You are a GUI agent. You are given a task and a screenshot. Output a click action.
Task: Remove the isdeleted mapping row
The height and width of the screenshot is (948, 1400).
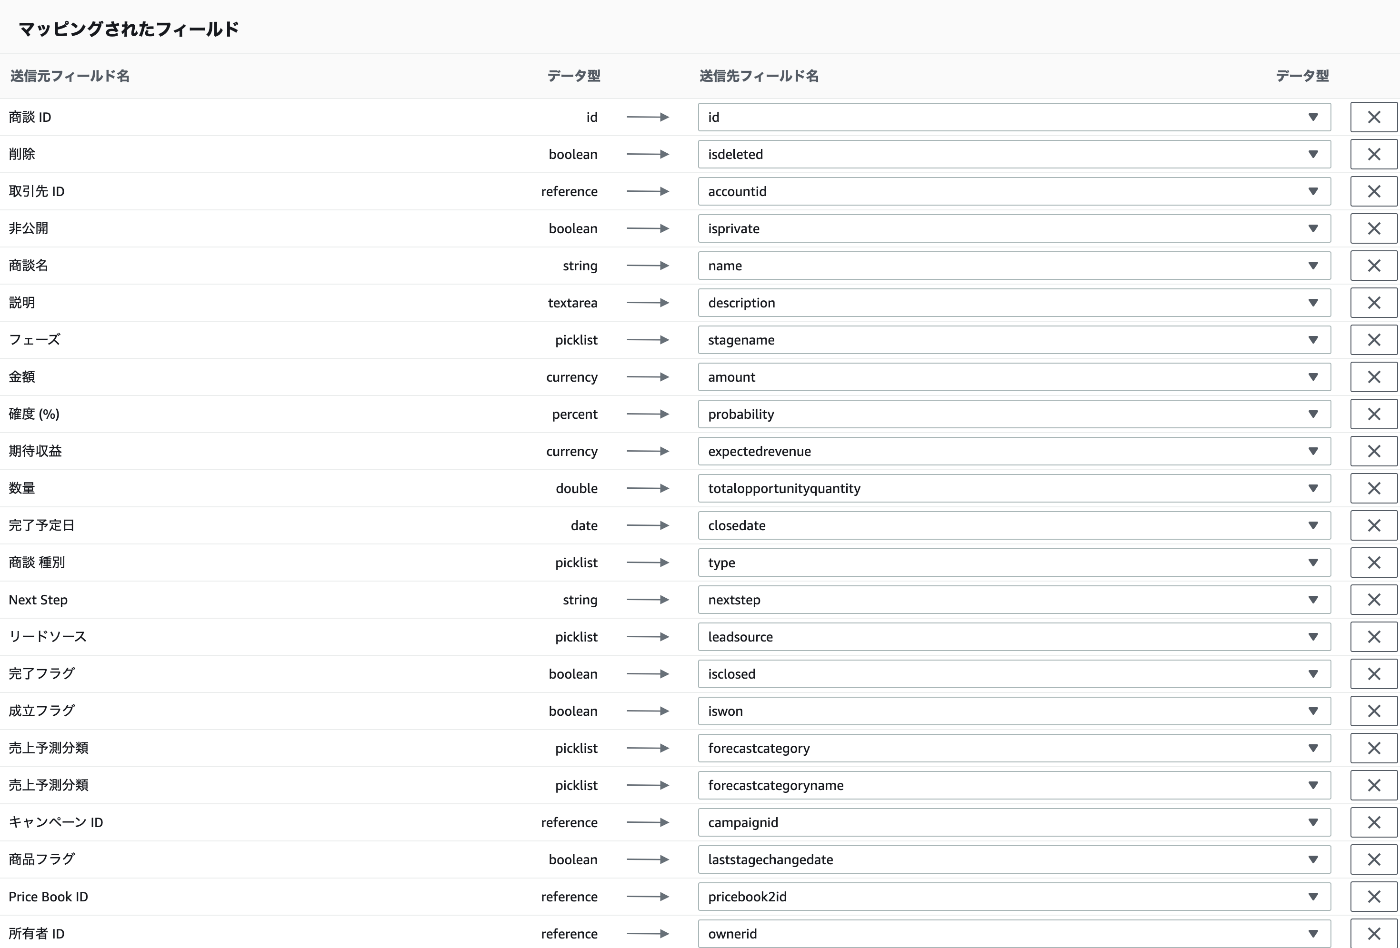coord(1373,154)
